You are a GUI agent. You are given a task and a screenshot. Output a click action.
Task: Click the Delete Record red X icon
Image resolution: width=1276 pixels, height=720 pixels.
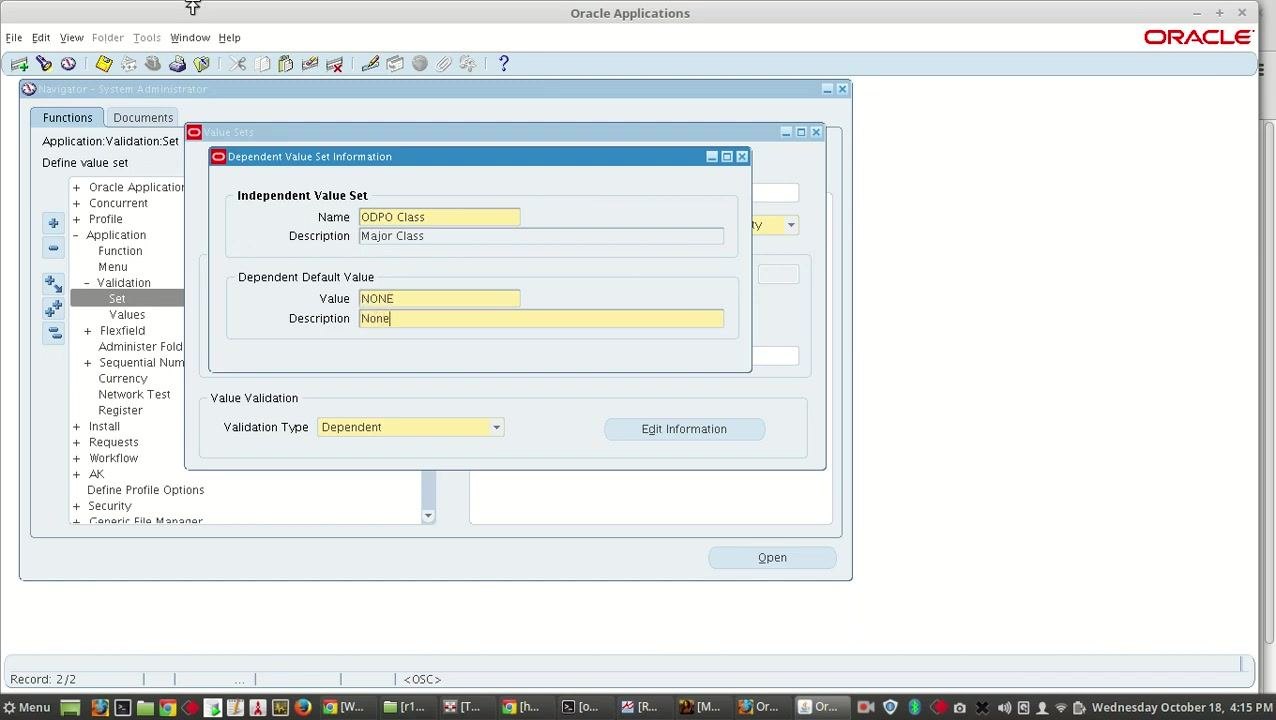(335, 64)
